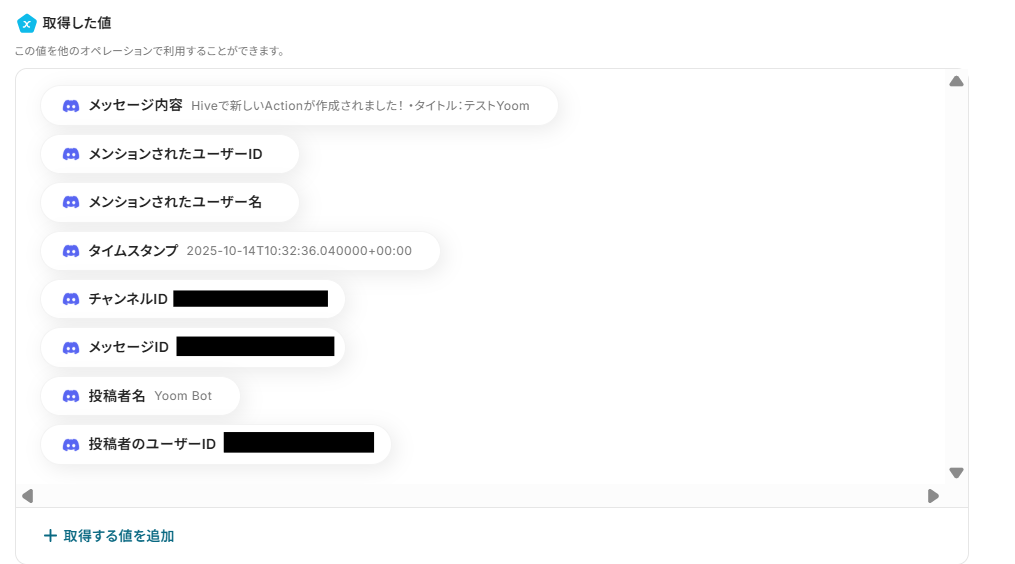Select the チャンネルID value pill

193,299
